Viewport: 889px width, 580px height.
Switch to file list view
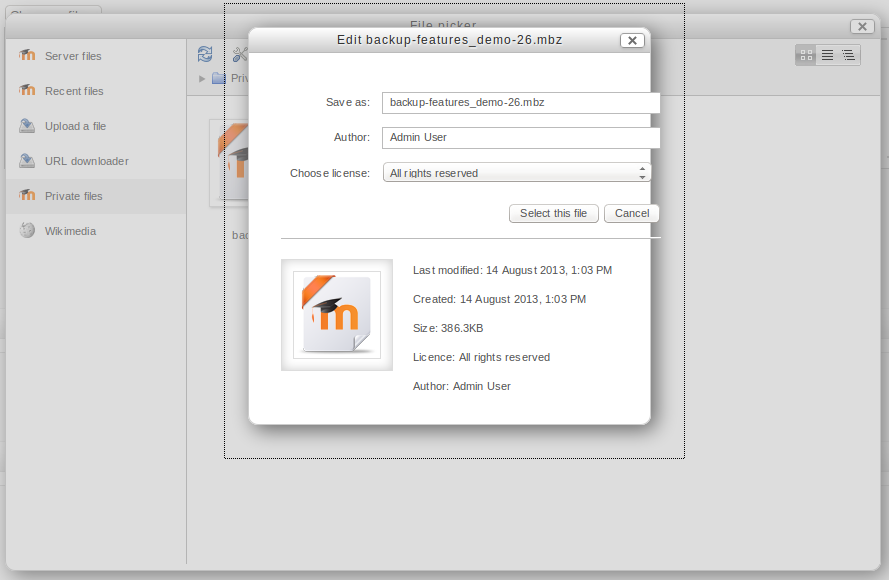tap(827, 55)
